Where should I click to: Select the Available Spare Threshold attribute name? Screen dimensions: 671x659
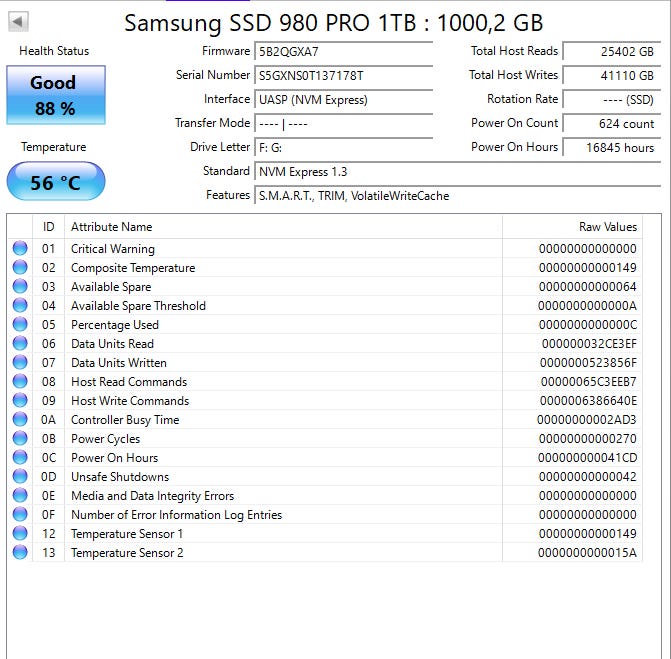coord(138,306)
